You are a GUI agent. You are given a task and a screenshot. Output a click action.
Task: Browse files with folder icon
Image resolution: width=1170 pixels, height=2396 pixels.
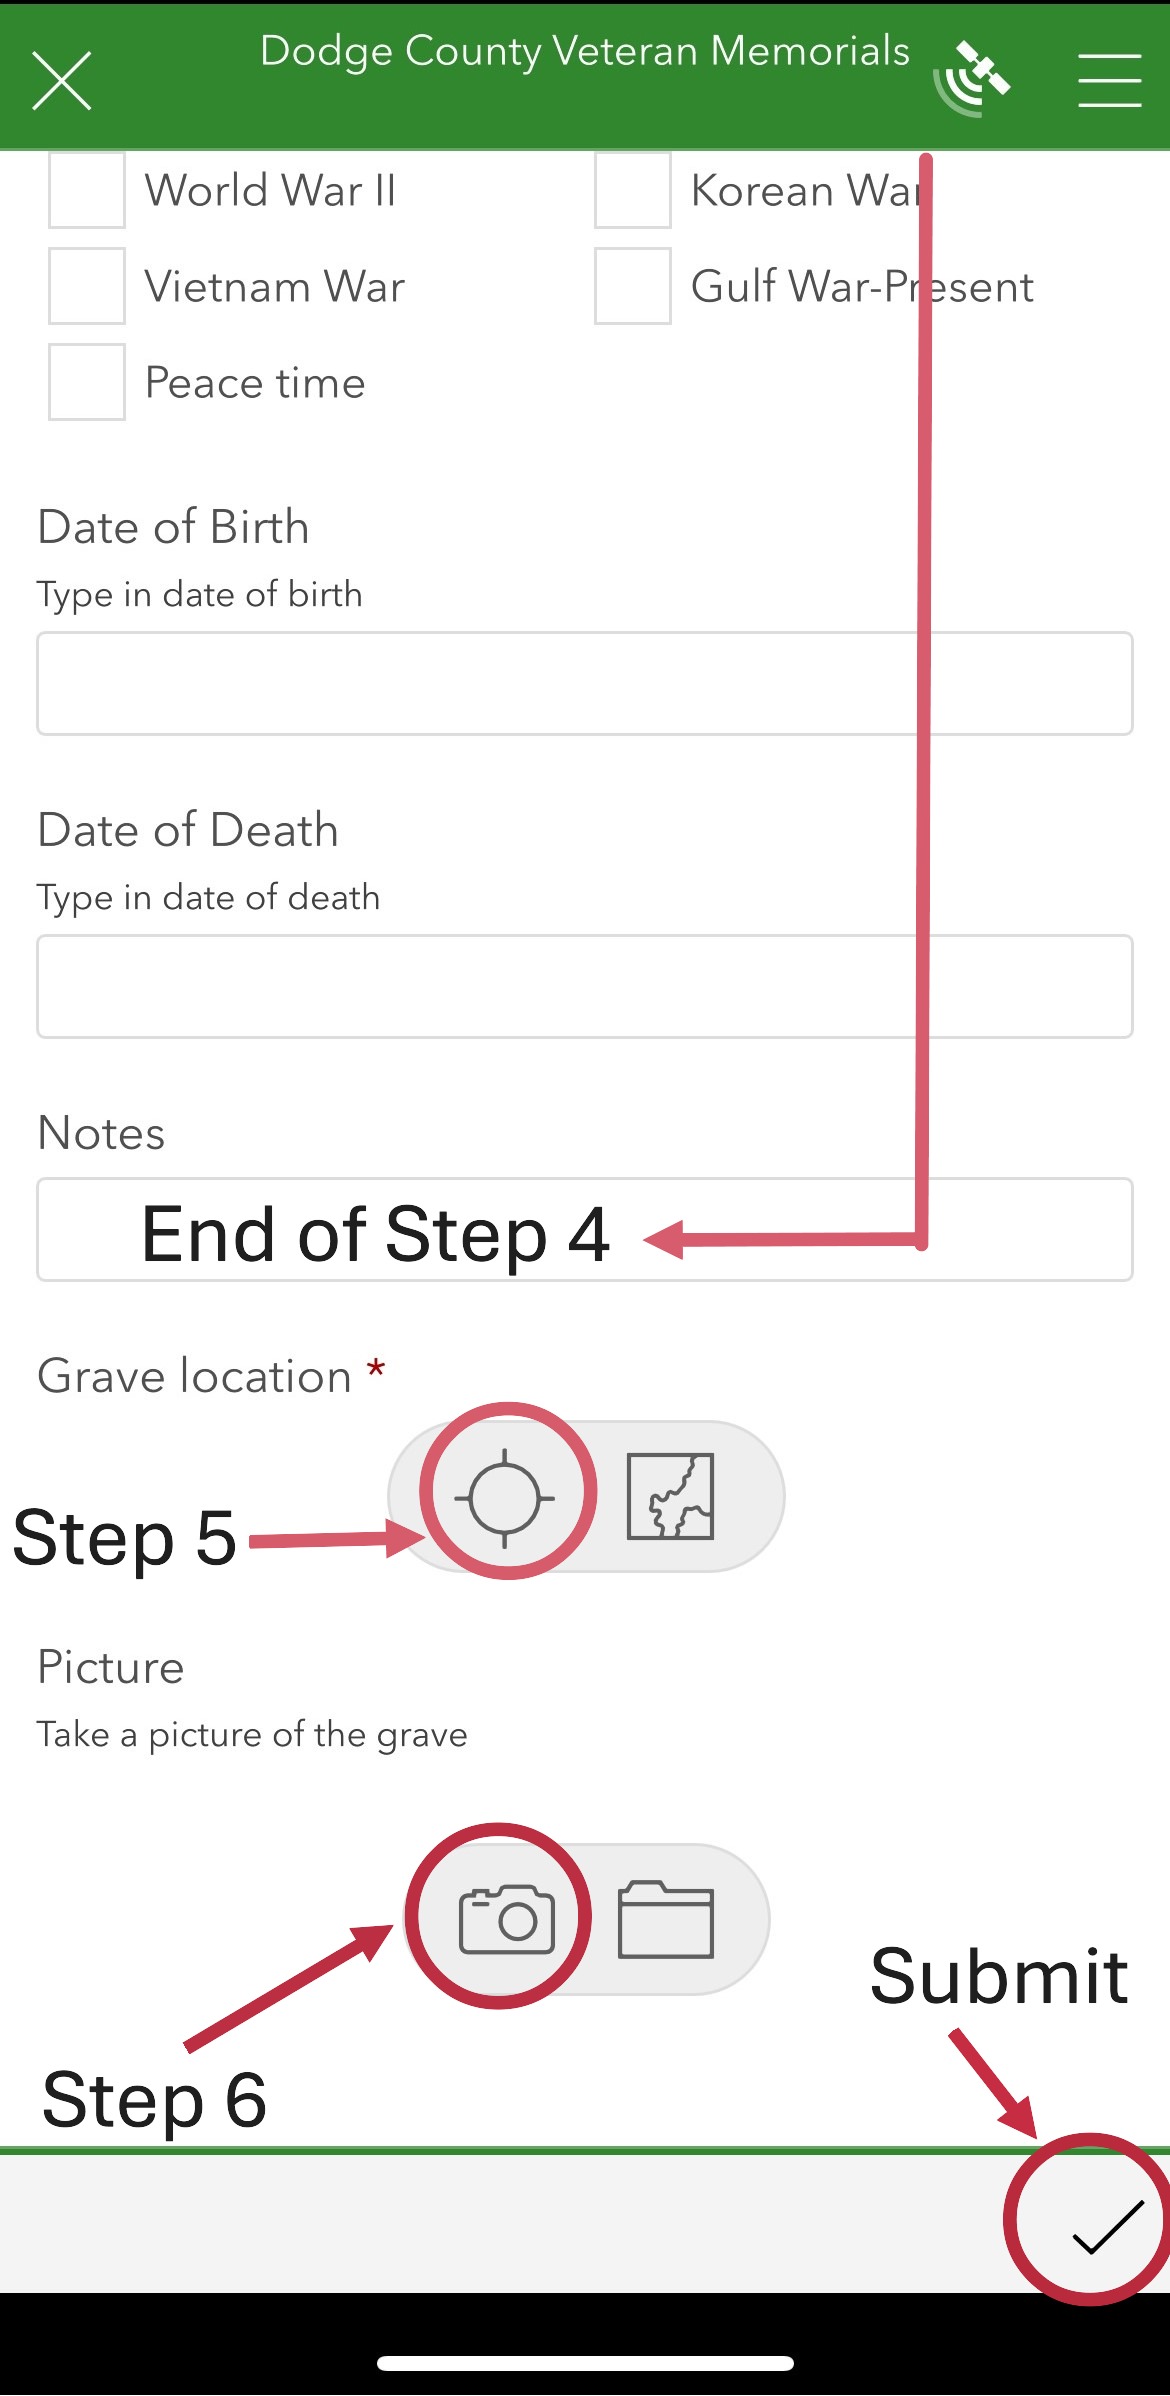(666, 1918)
